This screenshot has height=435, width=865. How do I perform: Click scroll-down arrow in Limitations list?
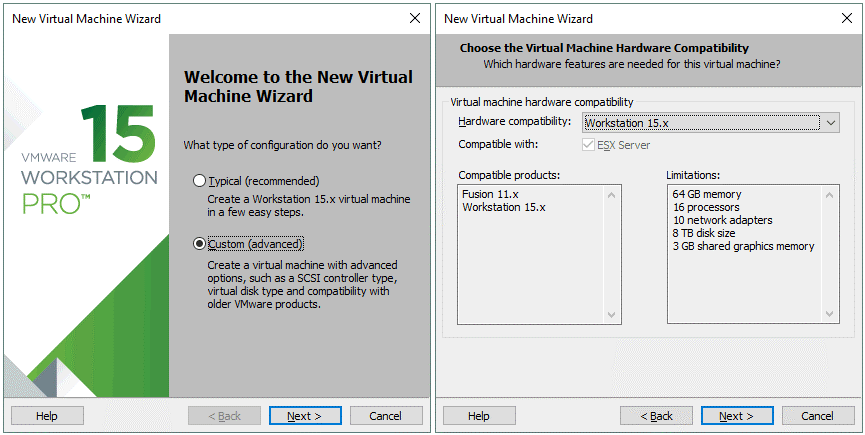(830, 315)
